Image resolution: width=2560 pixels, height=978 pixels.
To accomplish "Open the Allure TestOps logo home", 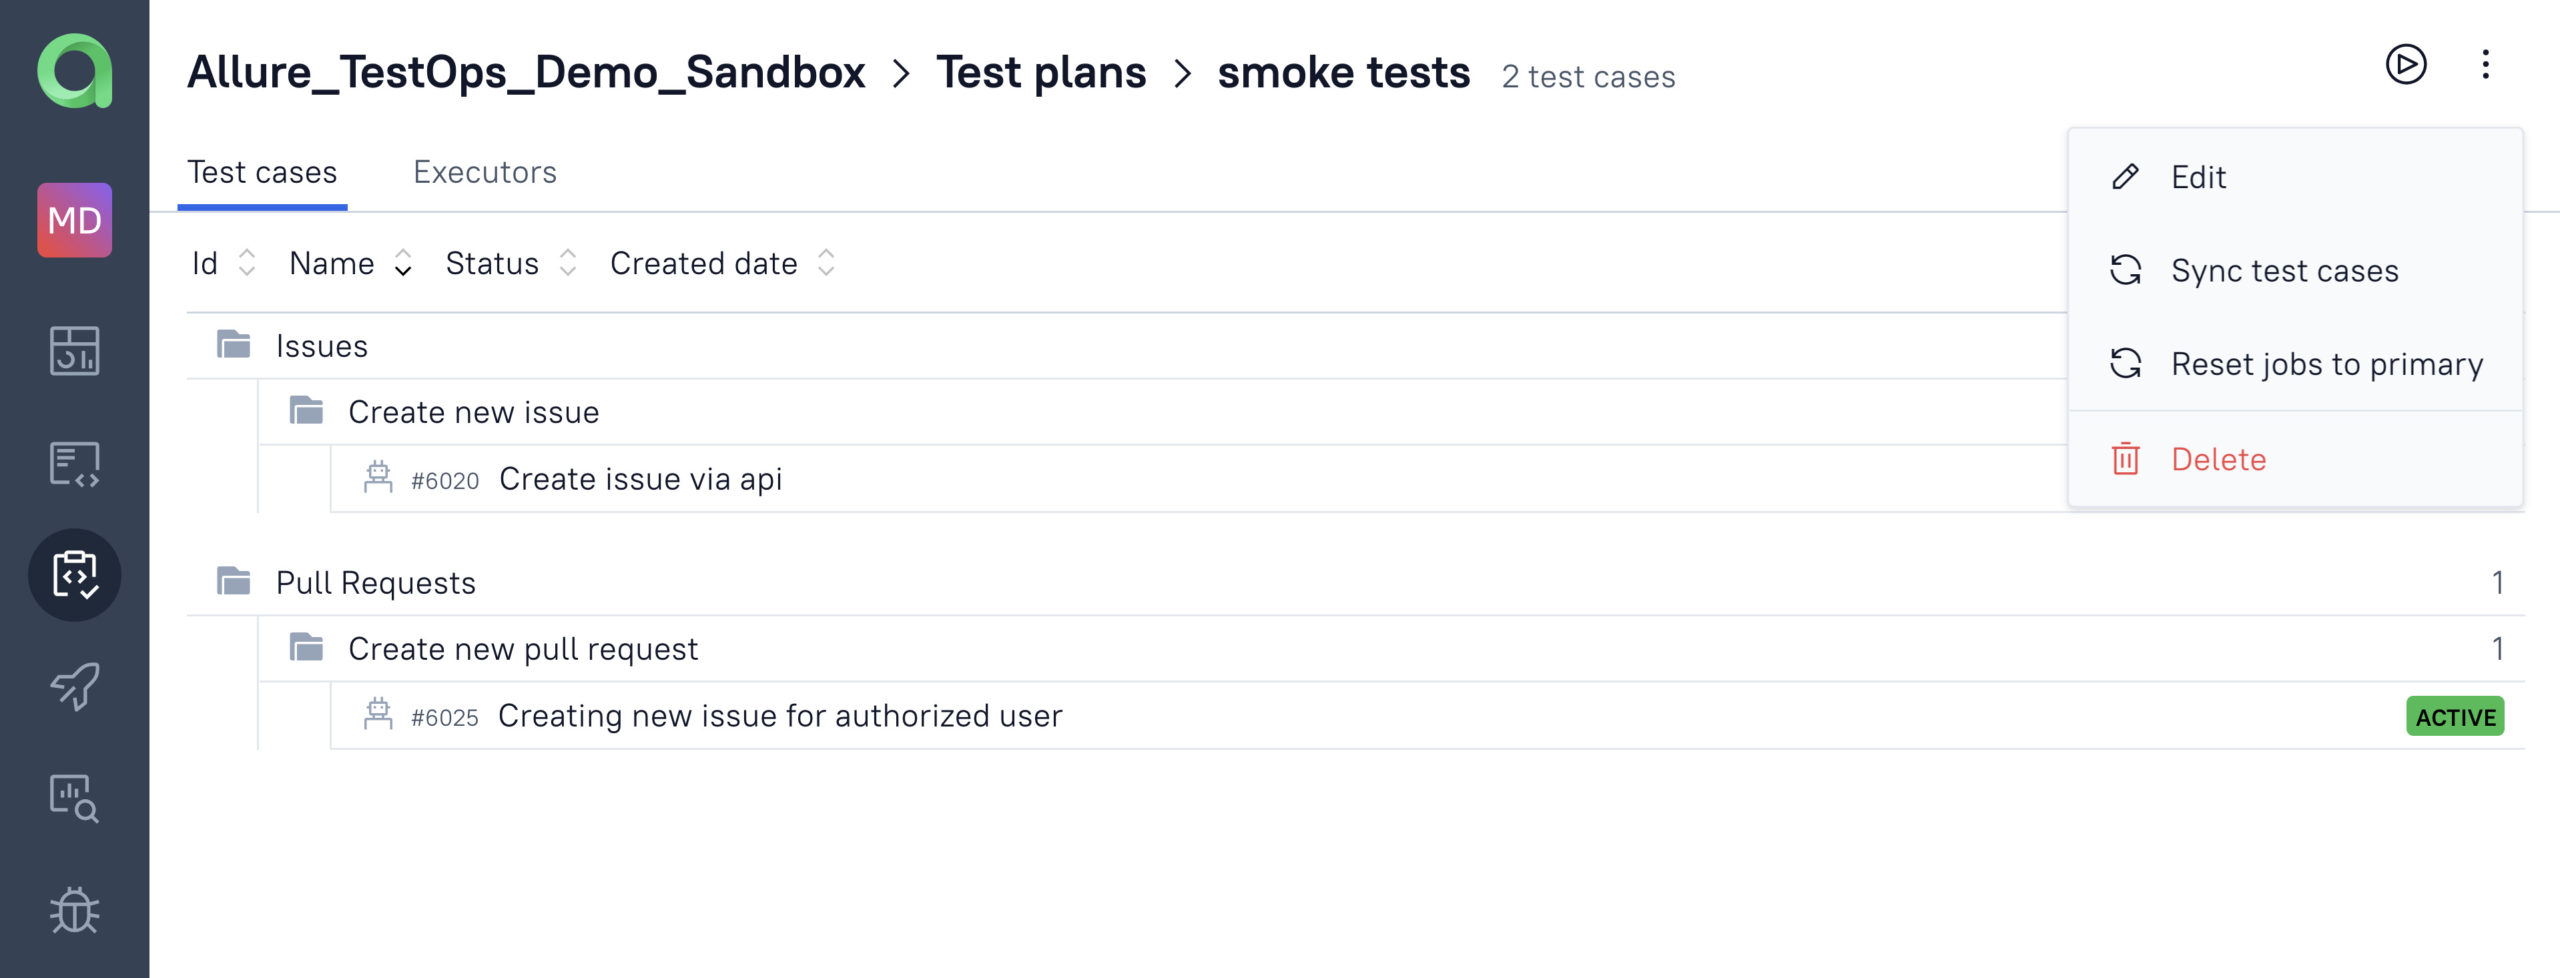I will 75,71.
